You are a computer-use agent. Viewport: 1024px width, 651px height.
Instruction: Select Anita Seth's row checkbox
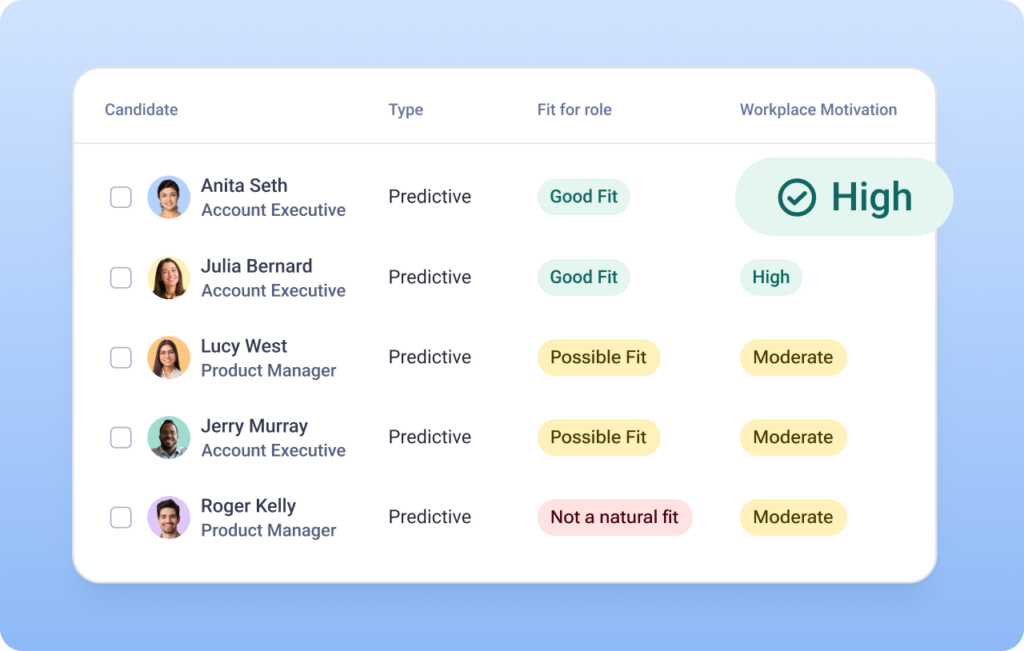pos(121,197)
